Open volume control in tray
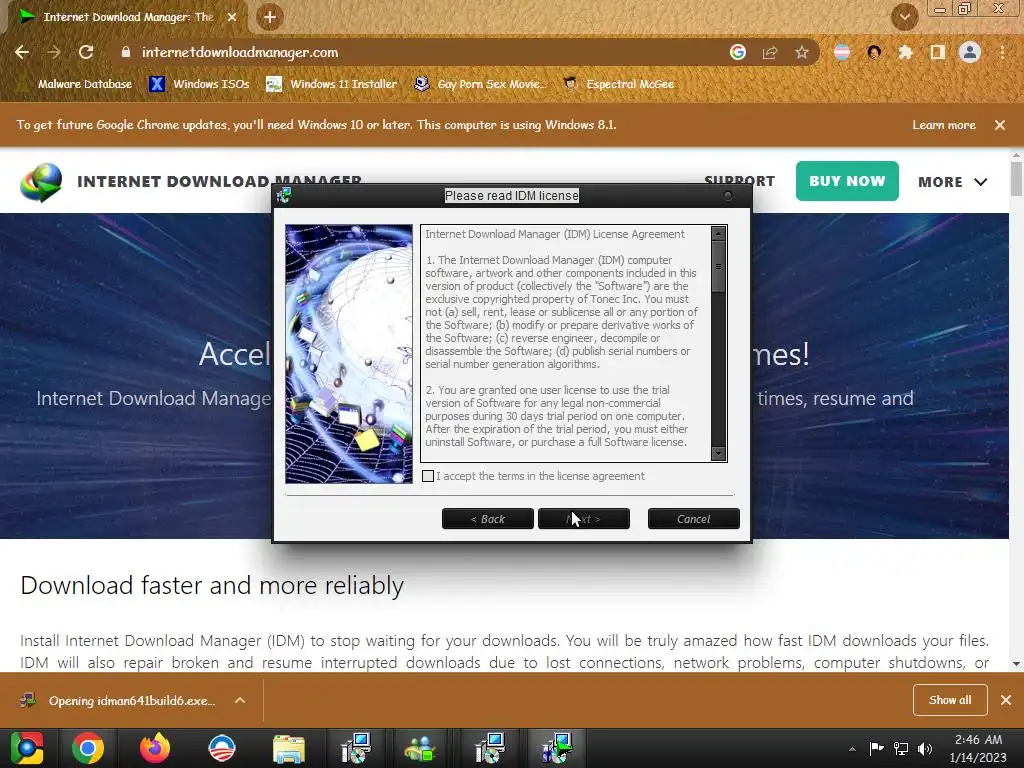Image resolution: width=1024 pixels, height=768 pixels. coord(925,749)
